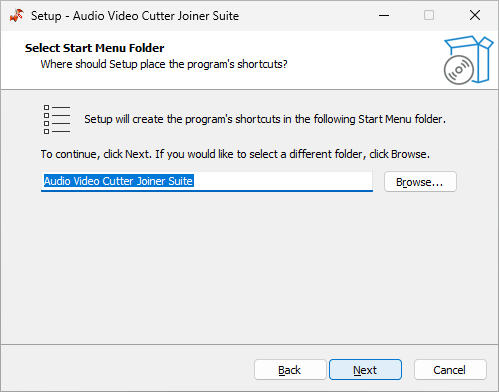Image resolution: width=499 pixels, height=392 pixels.
Task: Click the 'To continue, click Next' instruction text
Action: (235, 154)
